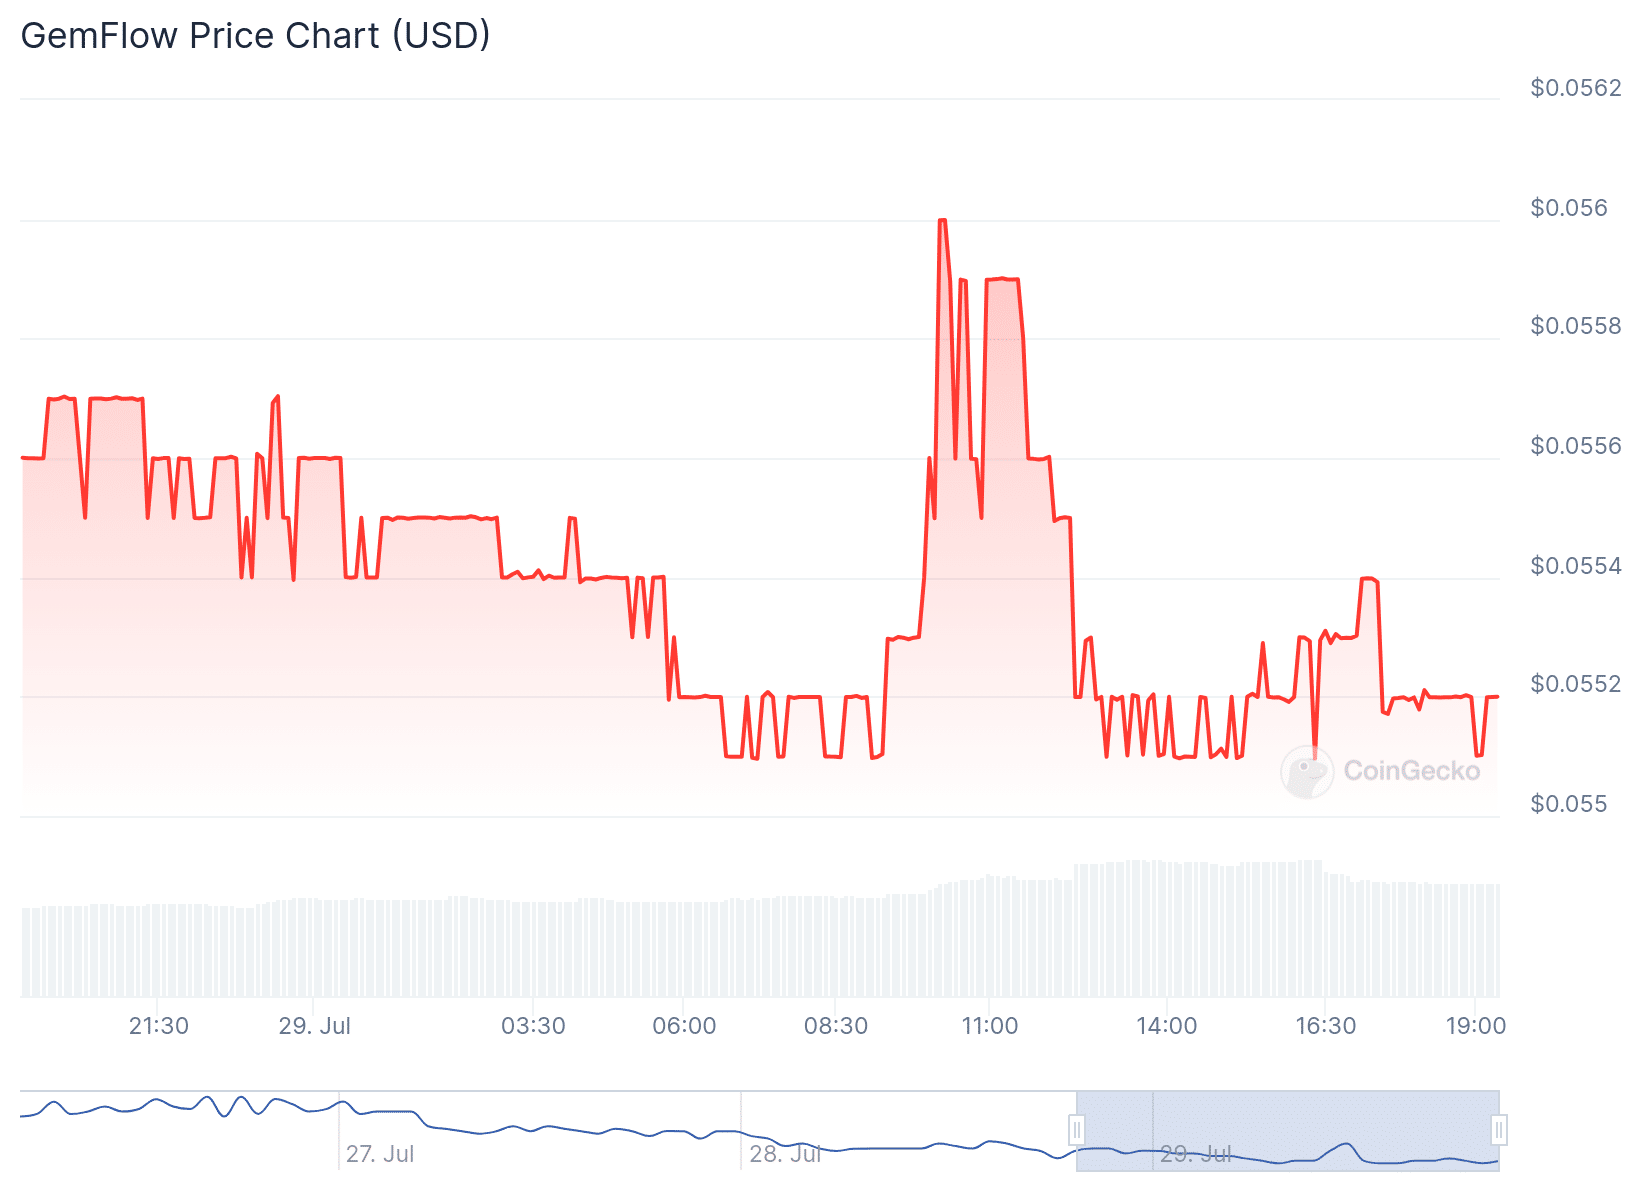Click the 03:30 time axis label
Viewport: 1644px width, 1200px height.
pyautogui.click(x=533, y=1026)
